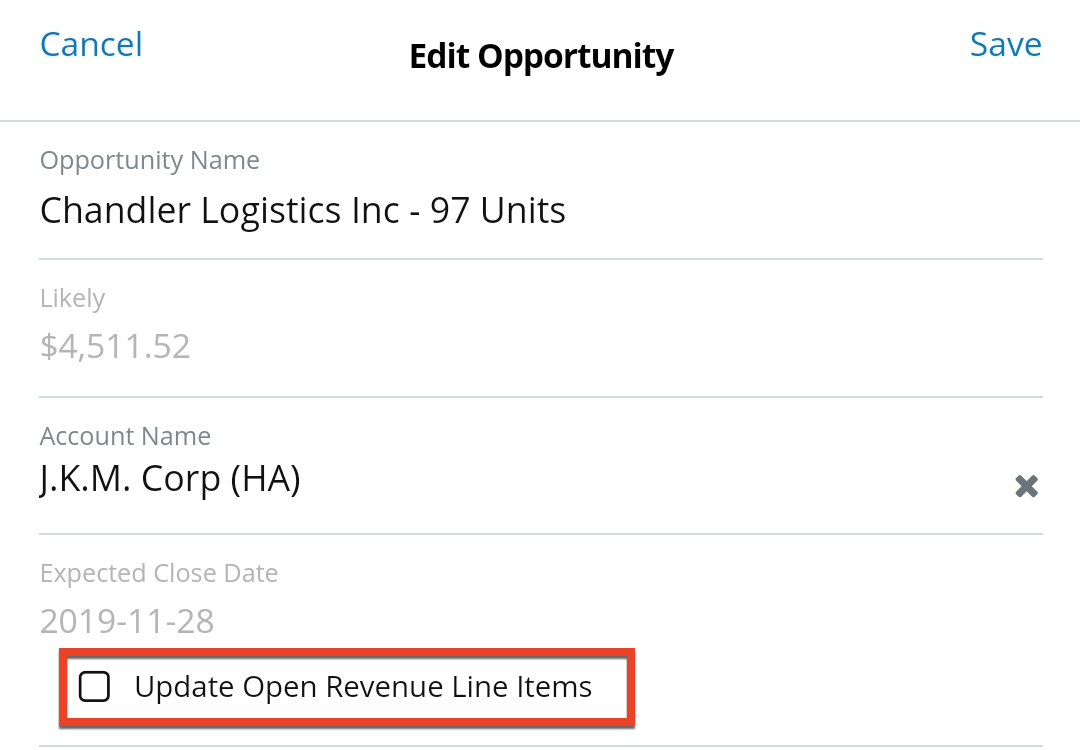Save the opportunity changes
The image size is (1080, 750).
click(x=1005, y=45)
